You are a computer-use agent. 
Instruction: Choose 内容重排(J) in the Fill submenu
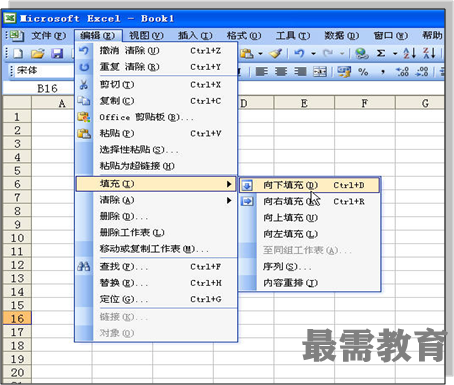[310, 283]
